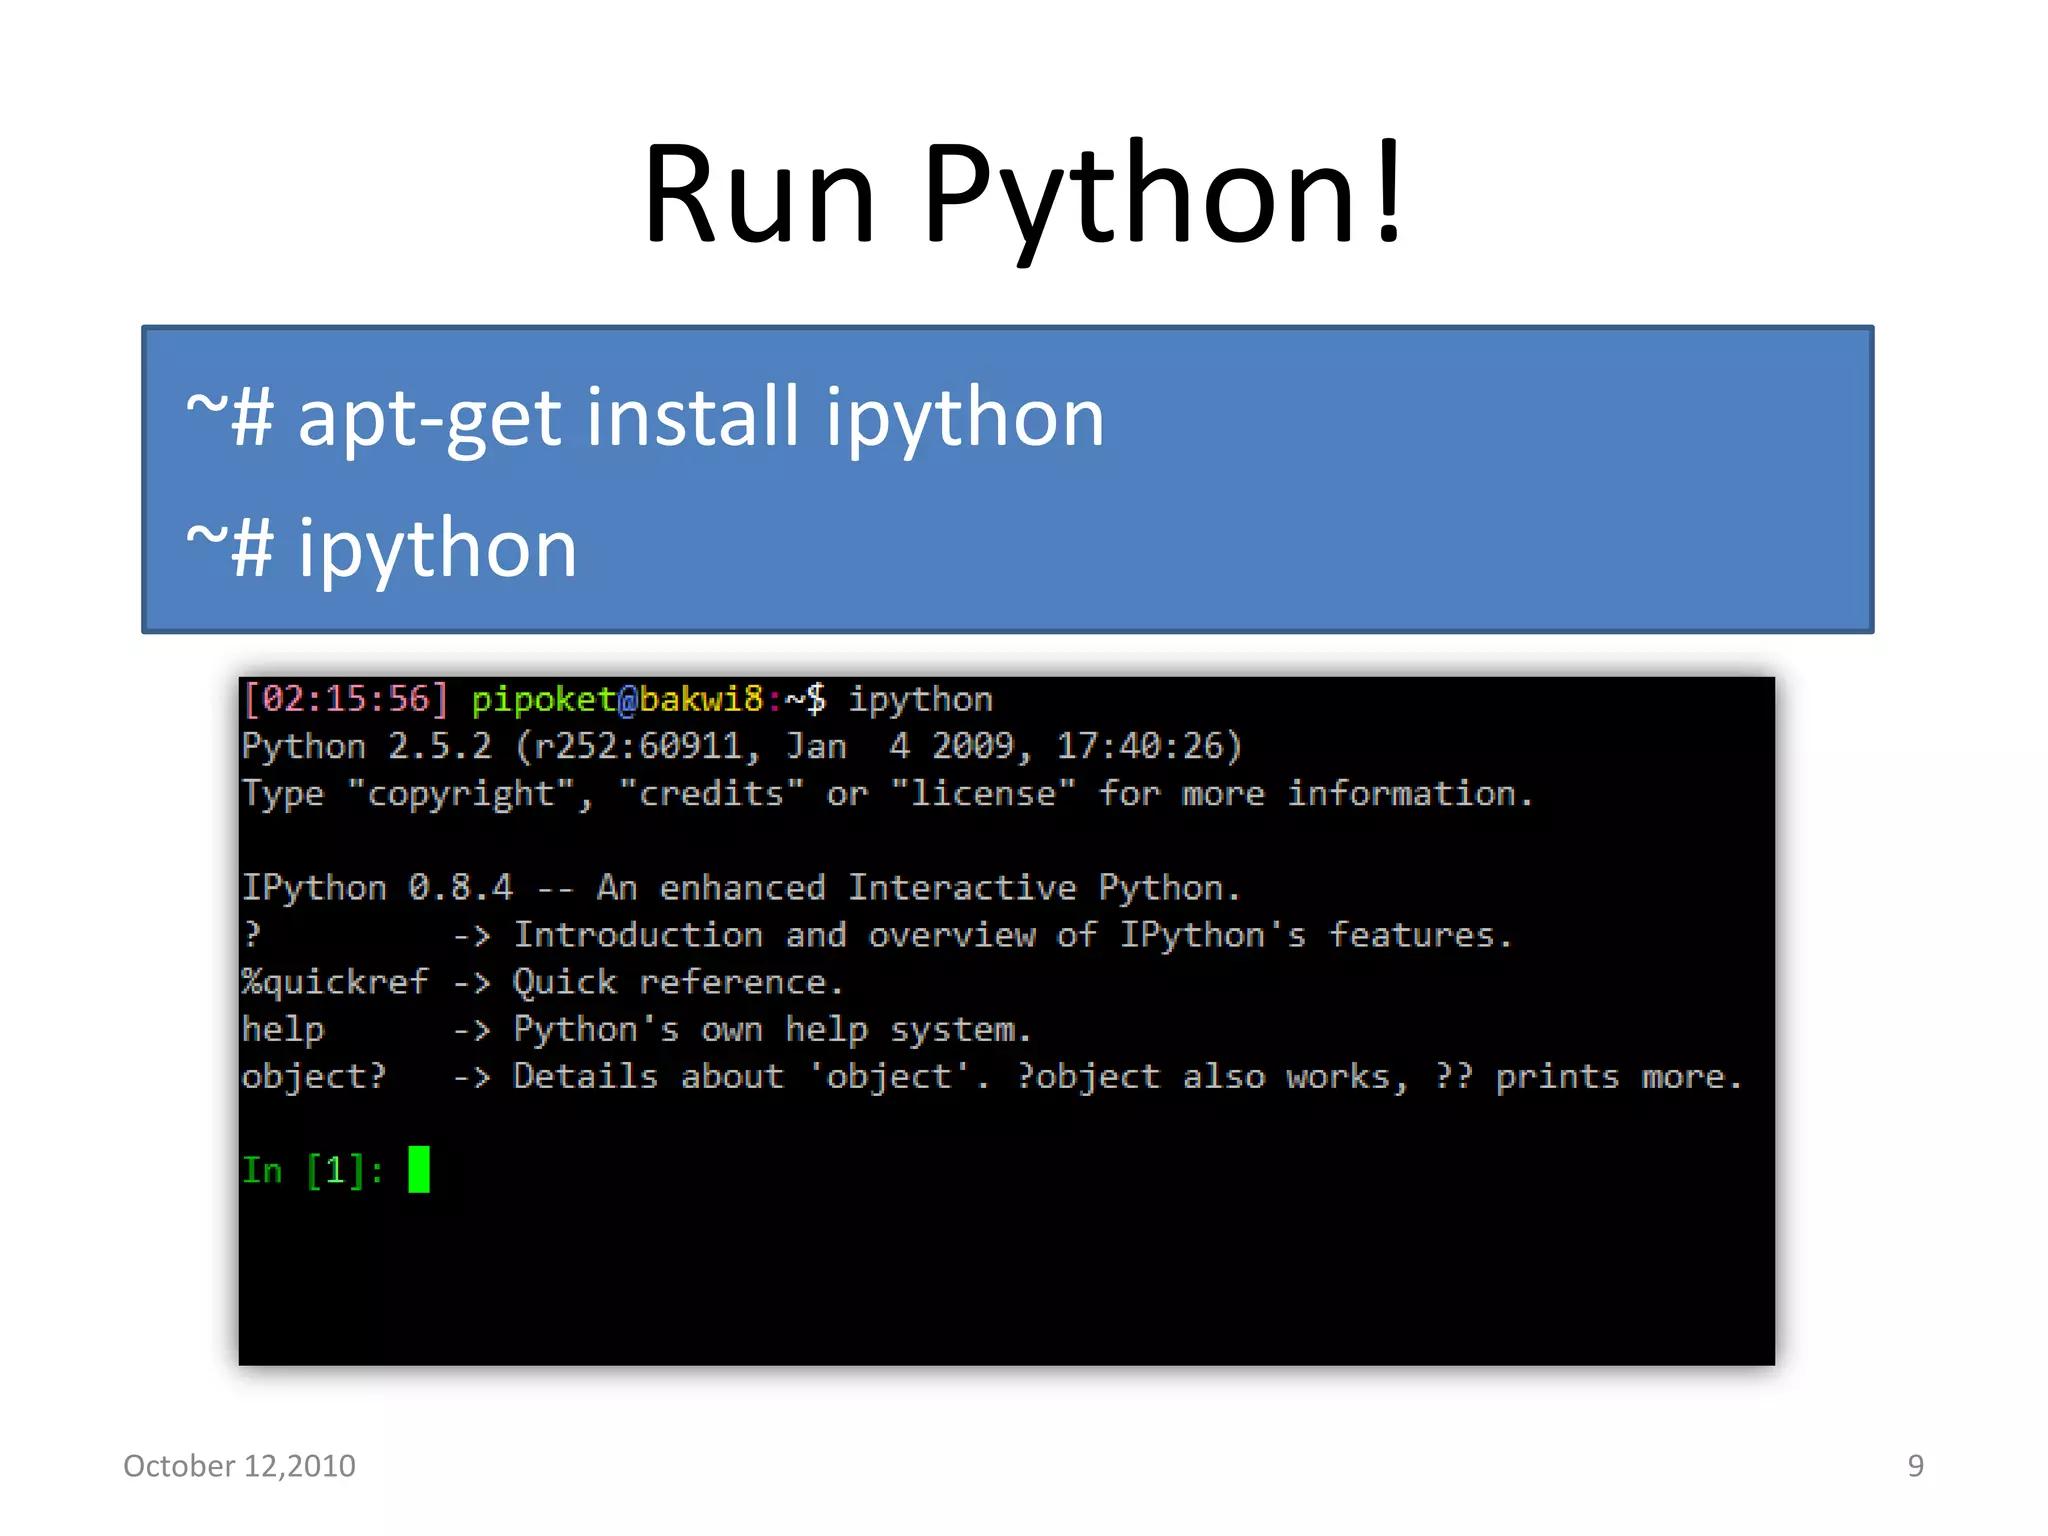Click the '? -> Introduction and overview' line
The image size is (2048, 1536).
click(x=877, y=935)
